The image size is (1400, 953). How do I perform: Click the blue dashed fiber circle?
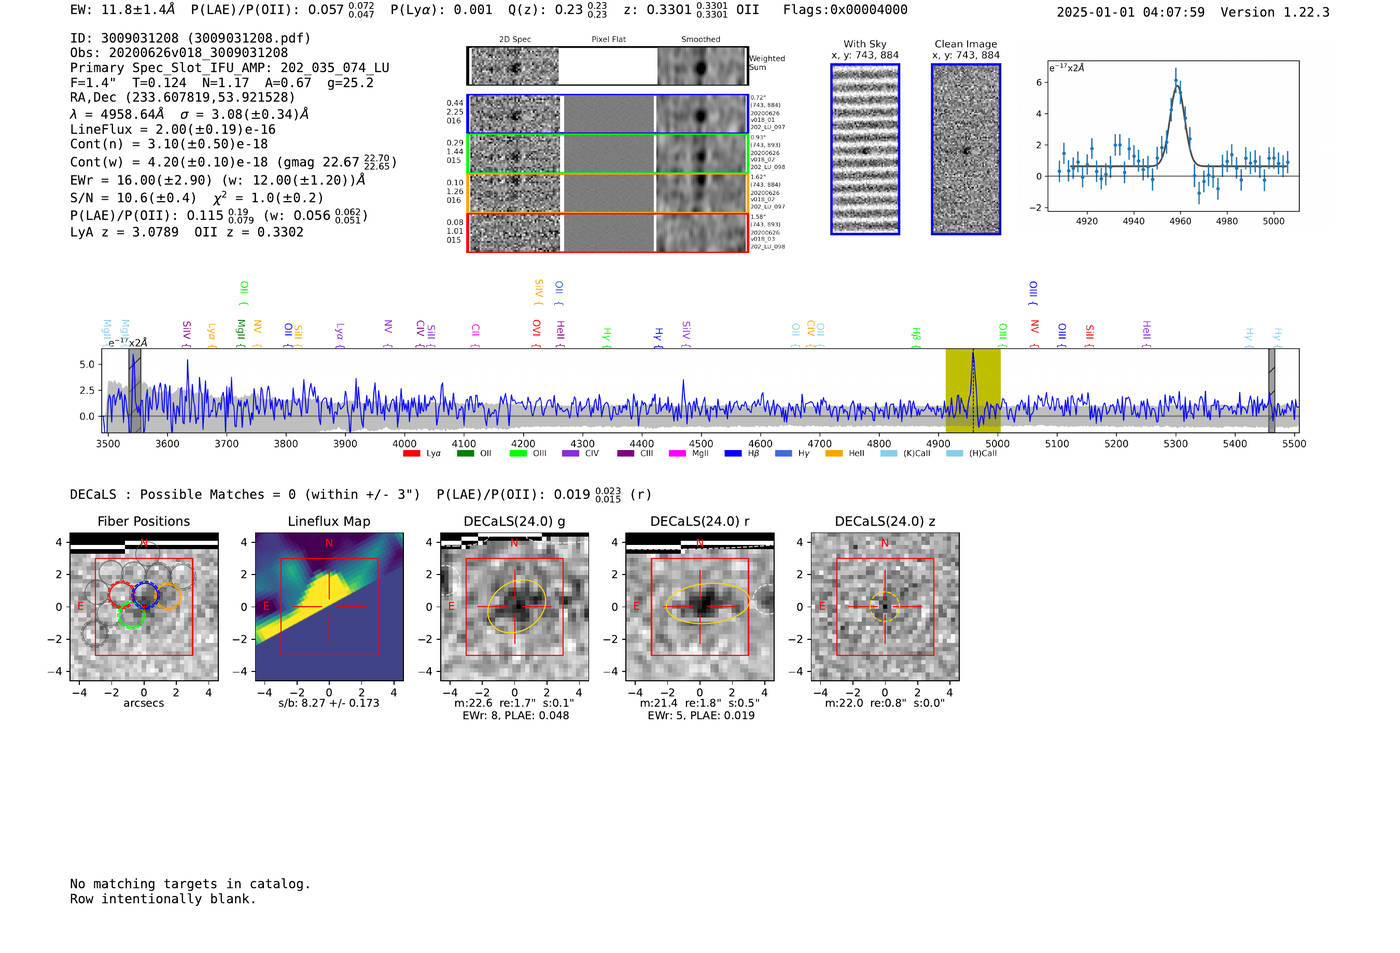(145, 594)
